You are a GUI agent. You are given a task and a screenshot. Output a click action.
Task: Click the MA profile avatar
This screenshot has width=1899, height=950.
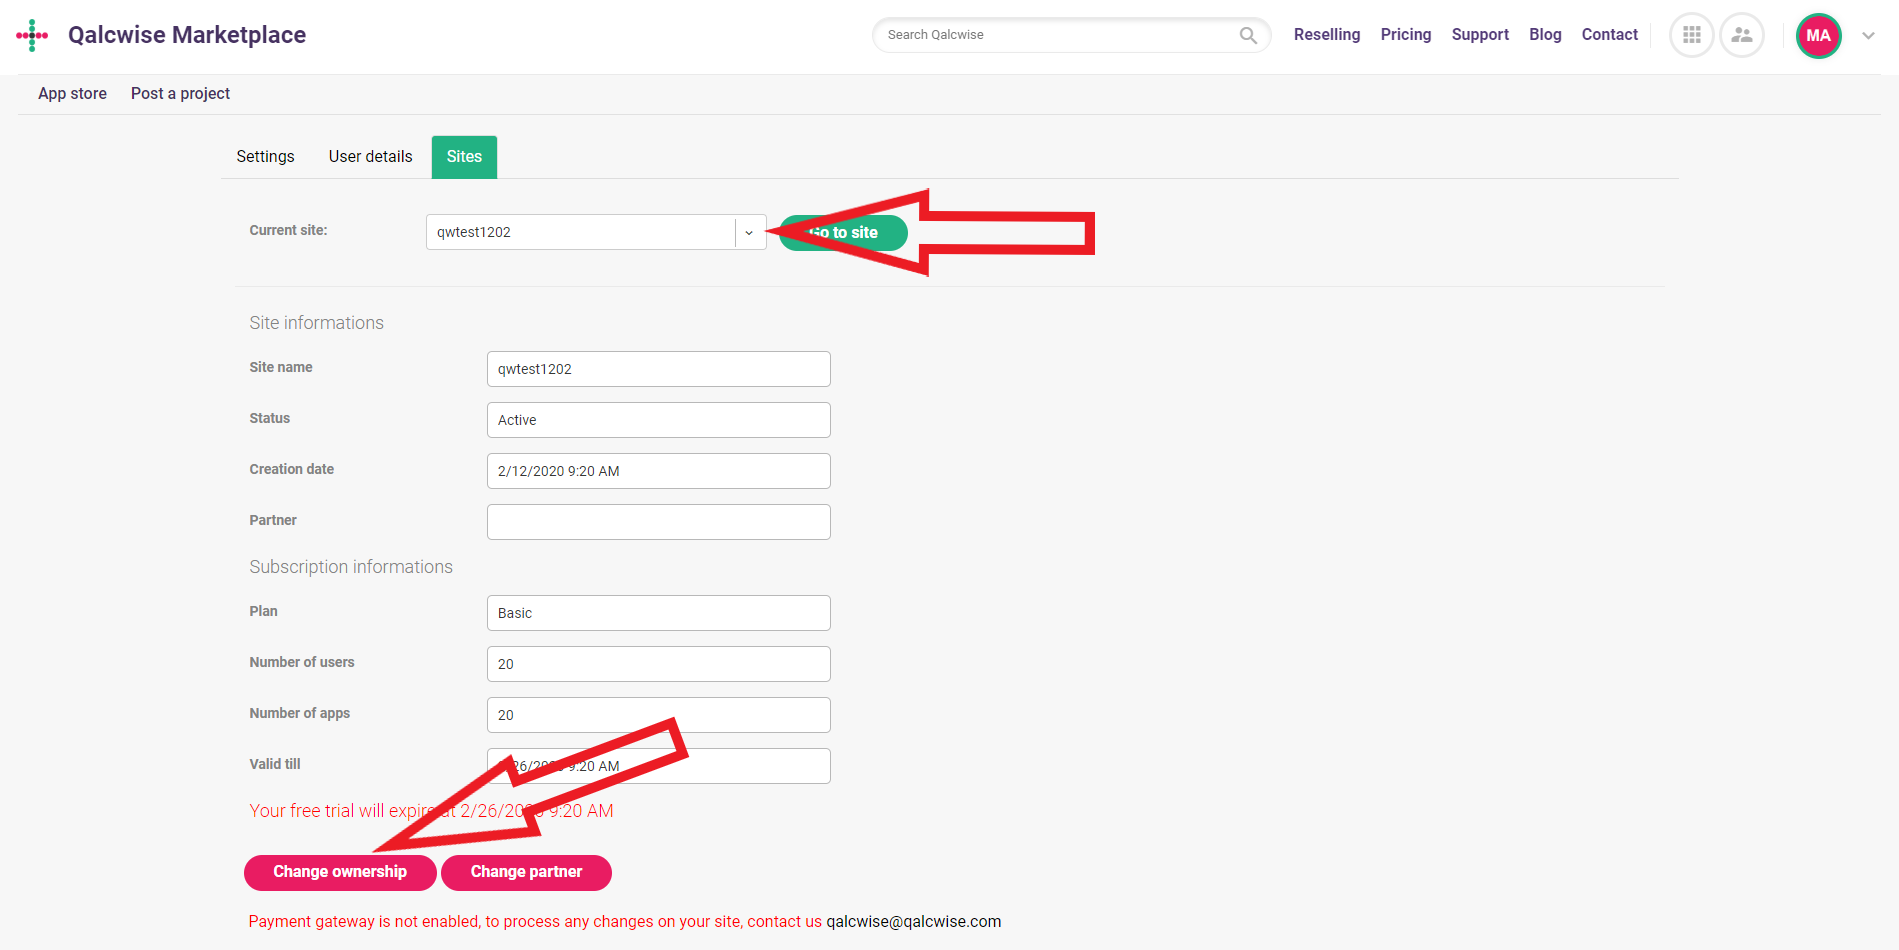pyautogui.click(x=1819, y=35)
